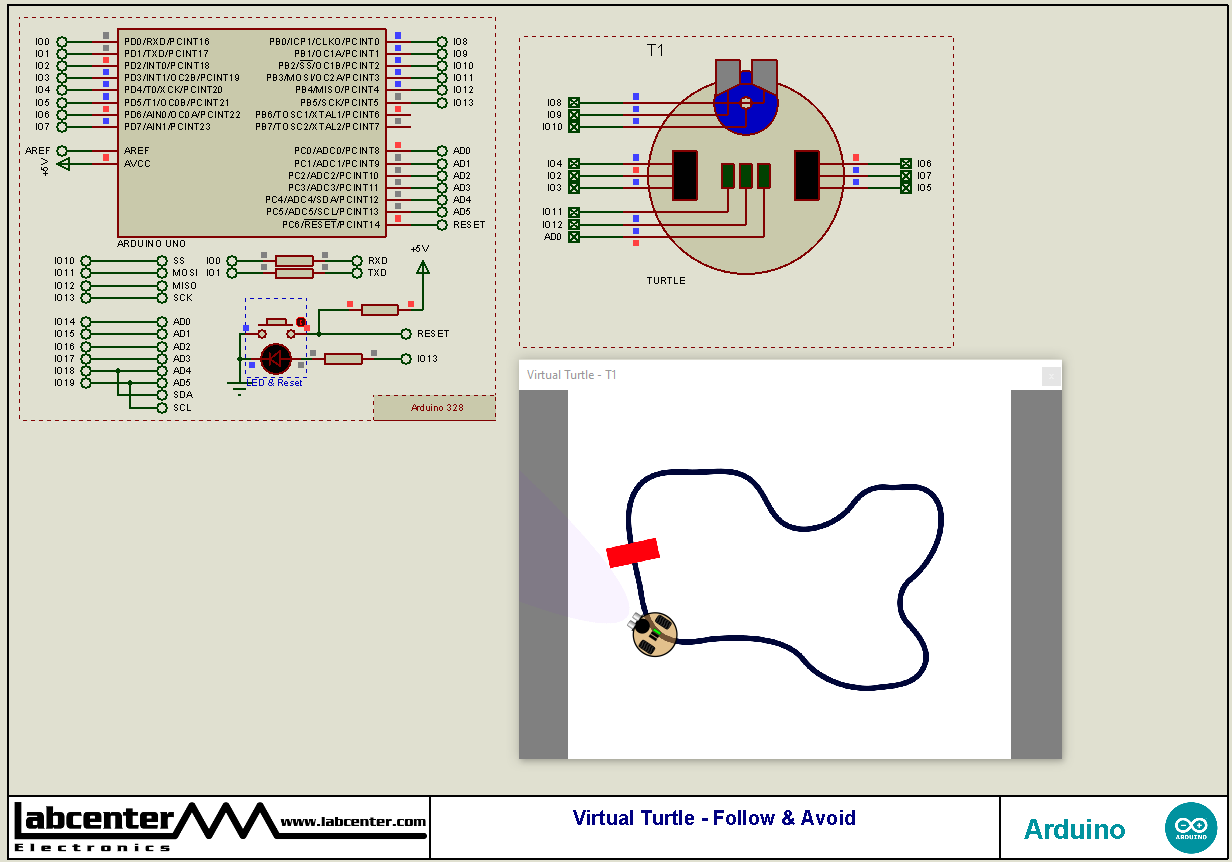Close the Virtual Turtle - T1 window
Screen dimensions: 1232x862
[x=1051, y=376]
